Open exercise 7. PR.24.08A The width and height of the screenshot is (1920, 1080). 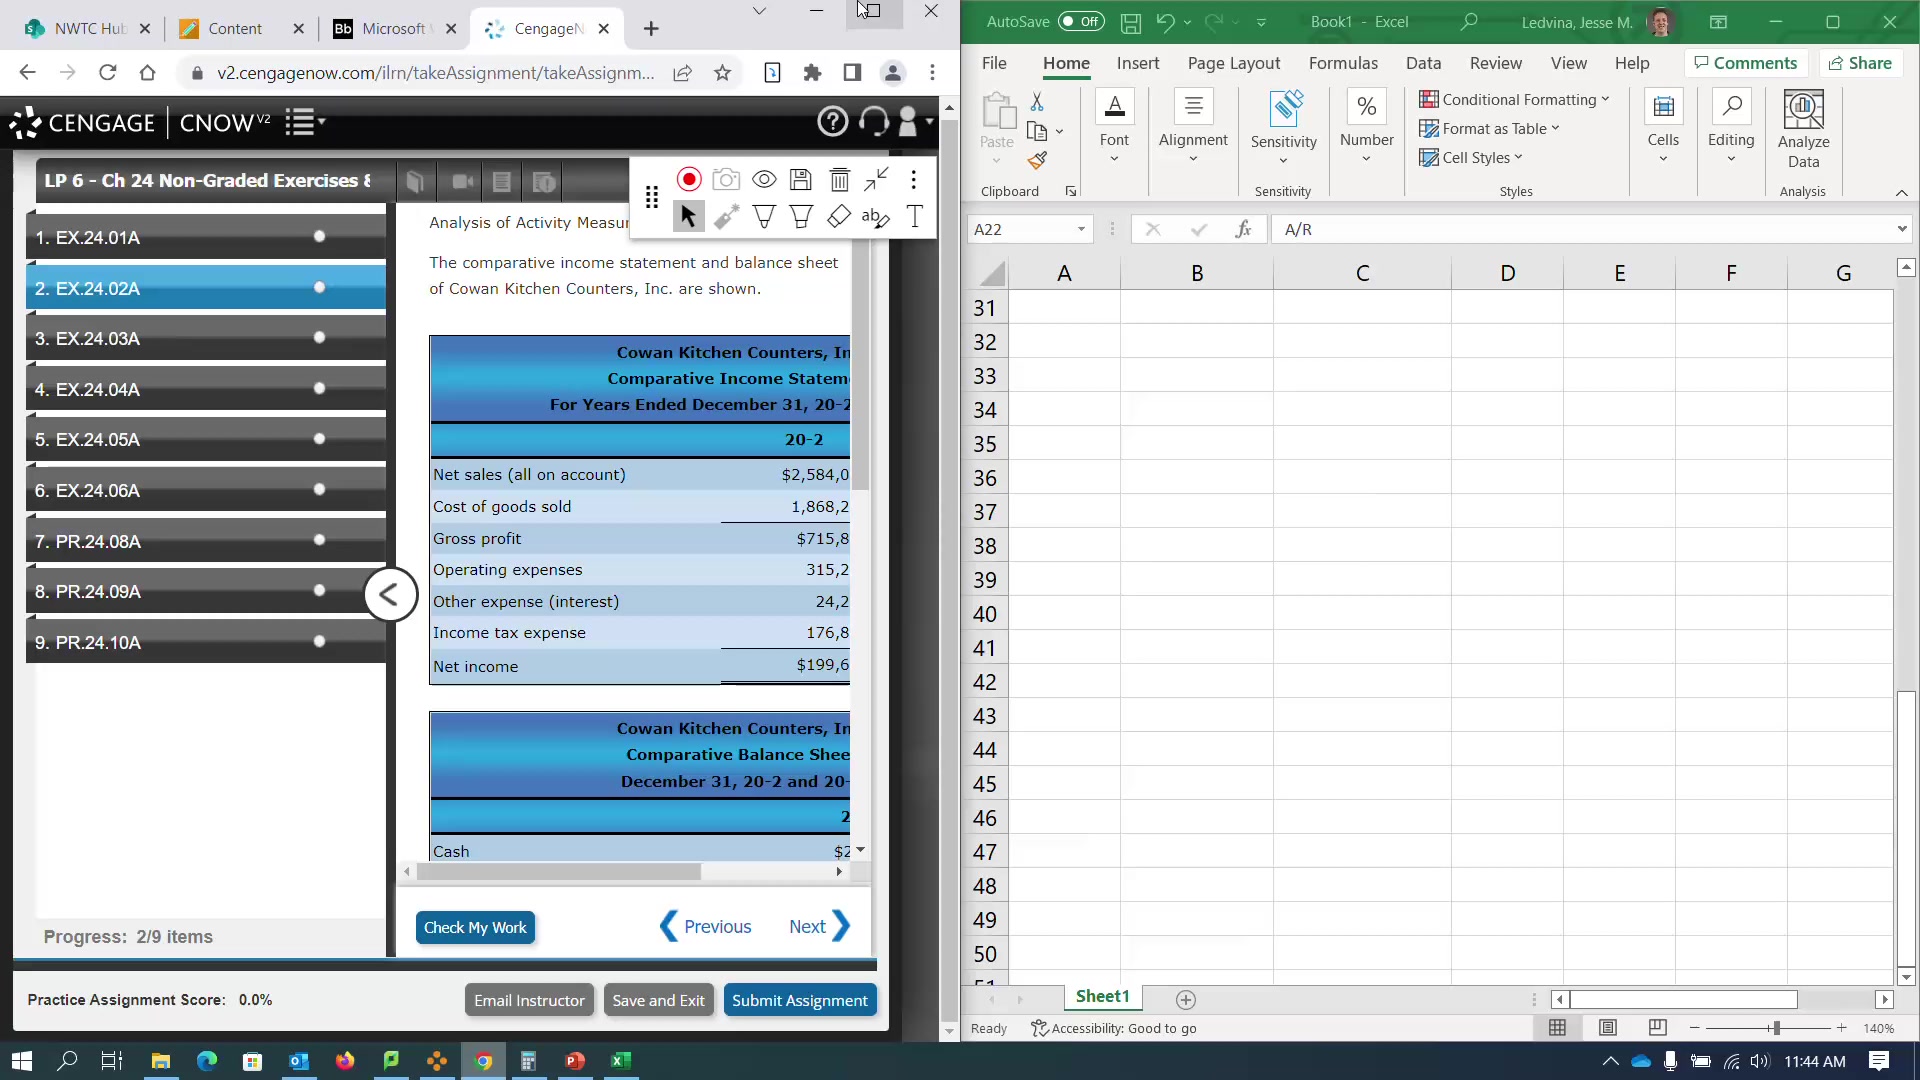pos(206,541)
